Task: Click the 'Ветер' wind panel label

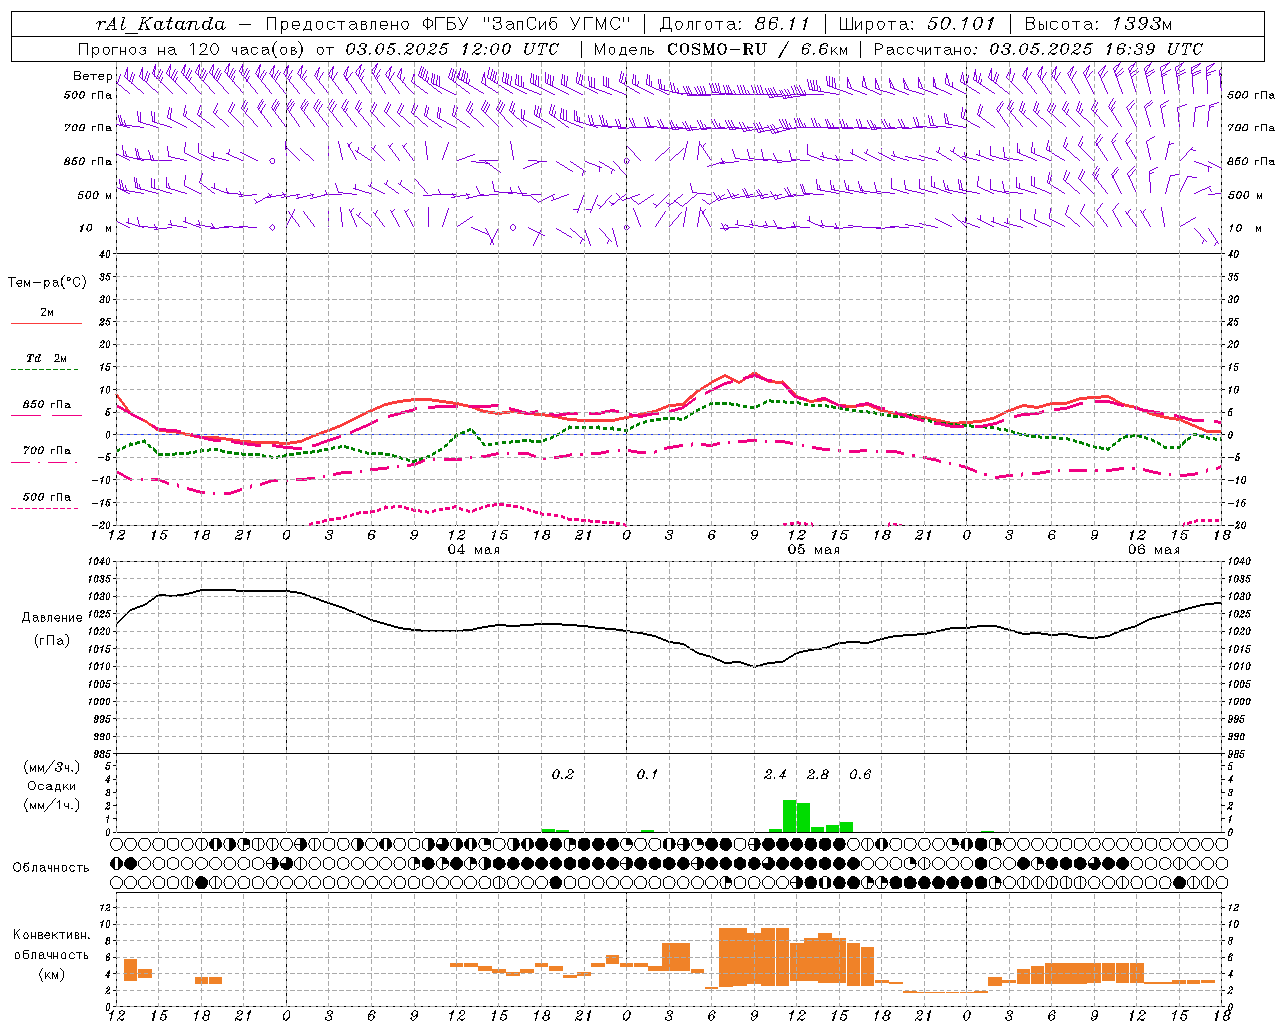Action: coord(92,76)
